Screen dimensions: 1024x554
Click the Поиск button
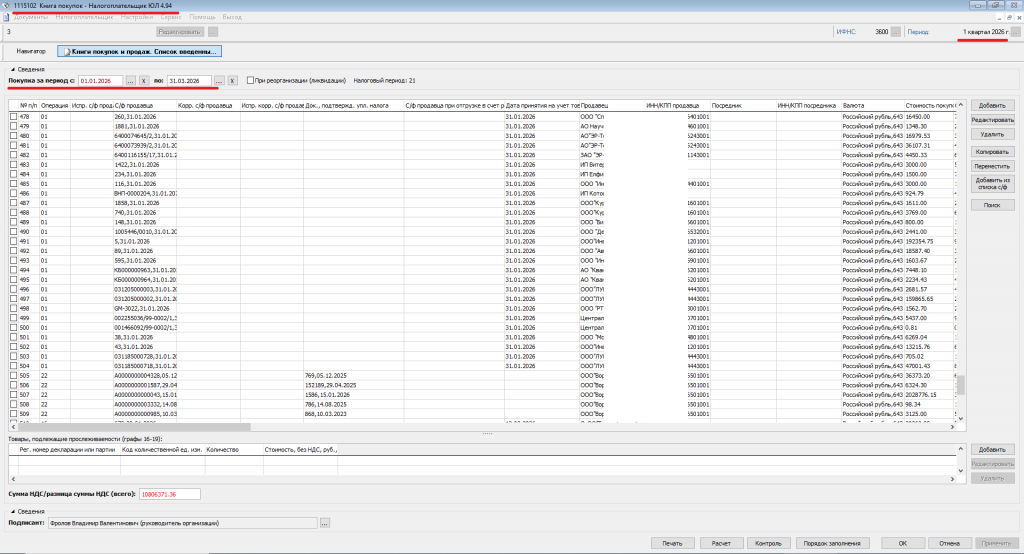point(992,205)
